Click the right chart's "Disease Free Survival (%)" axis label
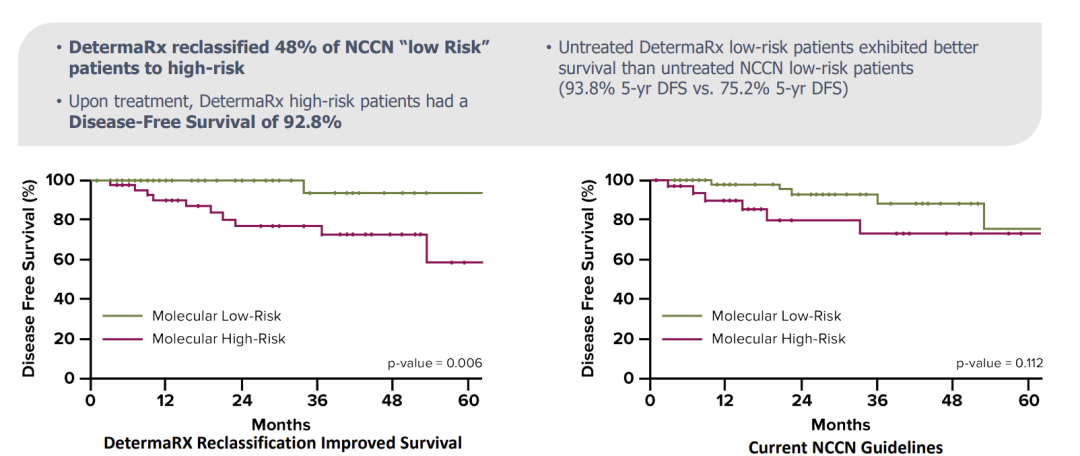The image size is (1080, 456). (x=590, y=279)
